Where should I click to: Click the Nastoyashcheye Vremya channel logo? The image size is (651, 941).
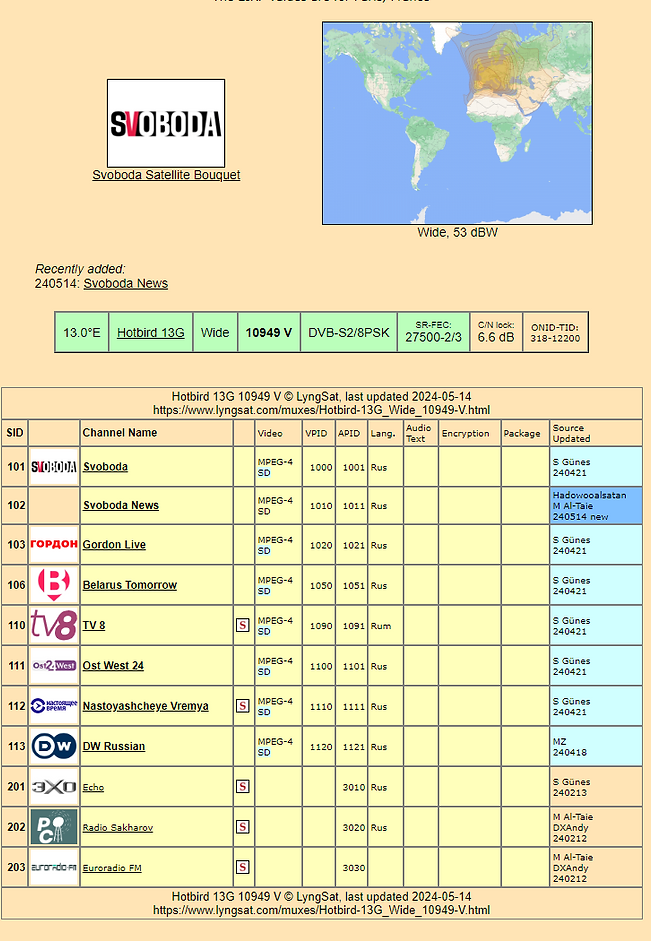[x=54, y=706]
